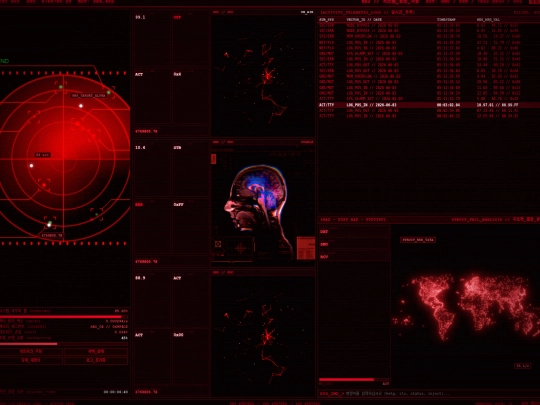The image size is (540, 405).
Task: Click the red ERR status label
Action: point(139,205)
